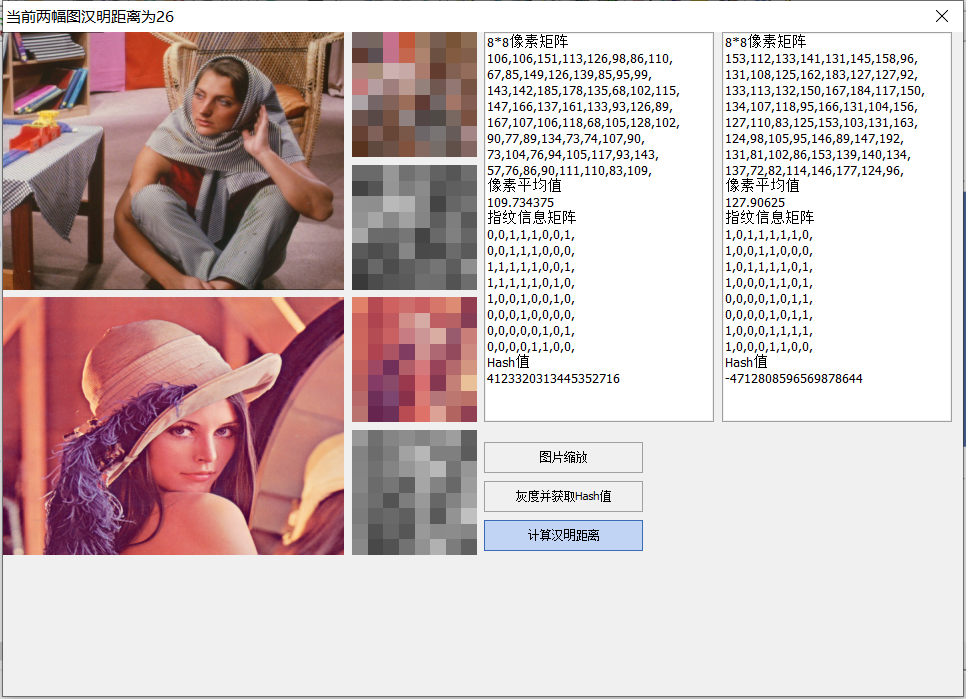Click row 147,166,137,161,133,93,126,89

(x=580, y=107)
